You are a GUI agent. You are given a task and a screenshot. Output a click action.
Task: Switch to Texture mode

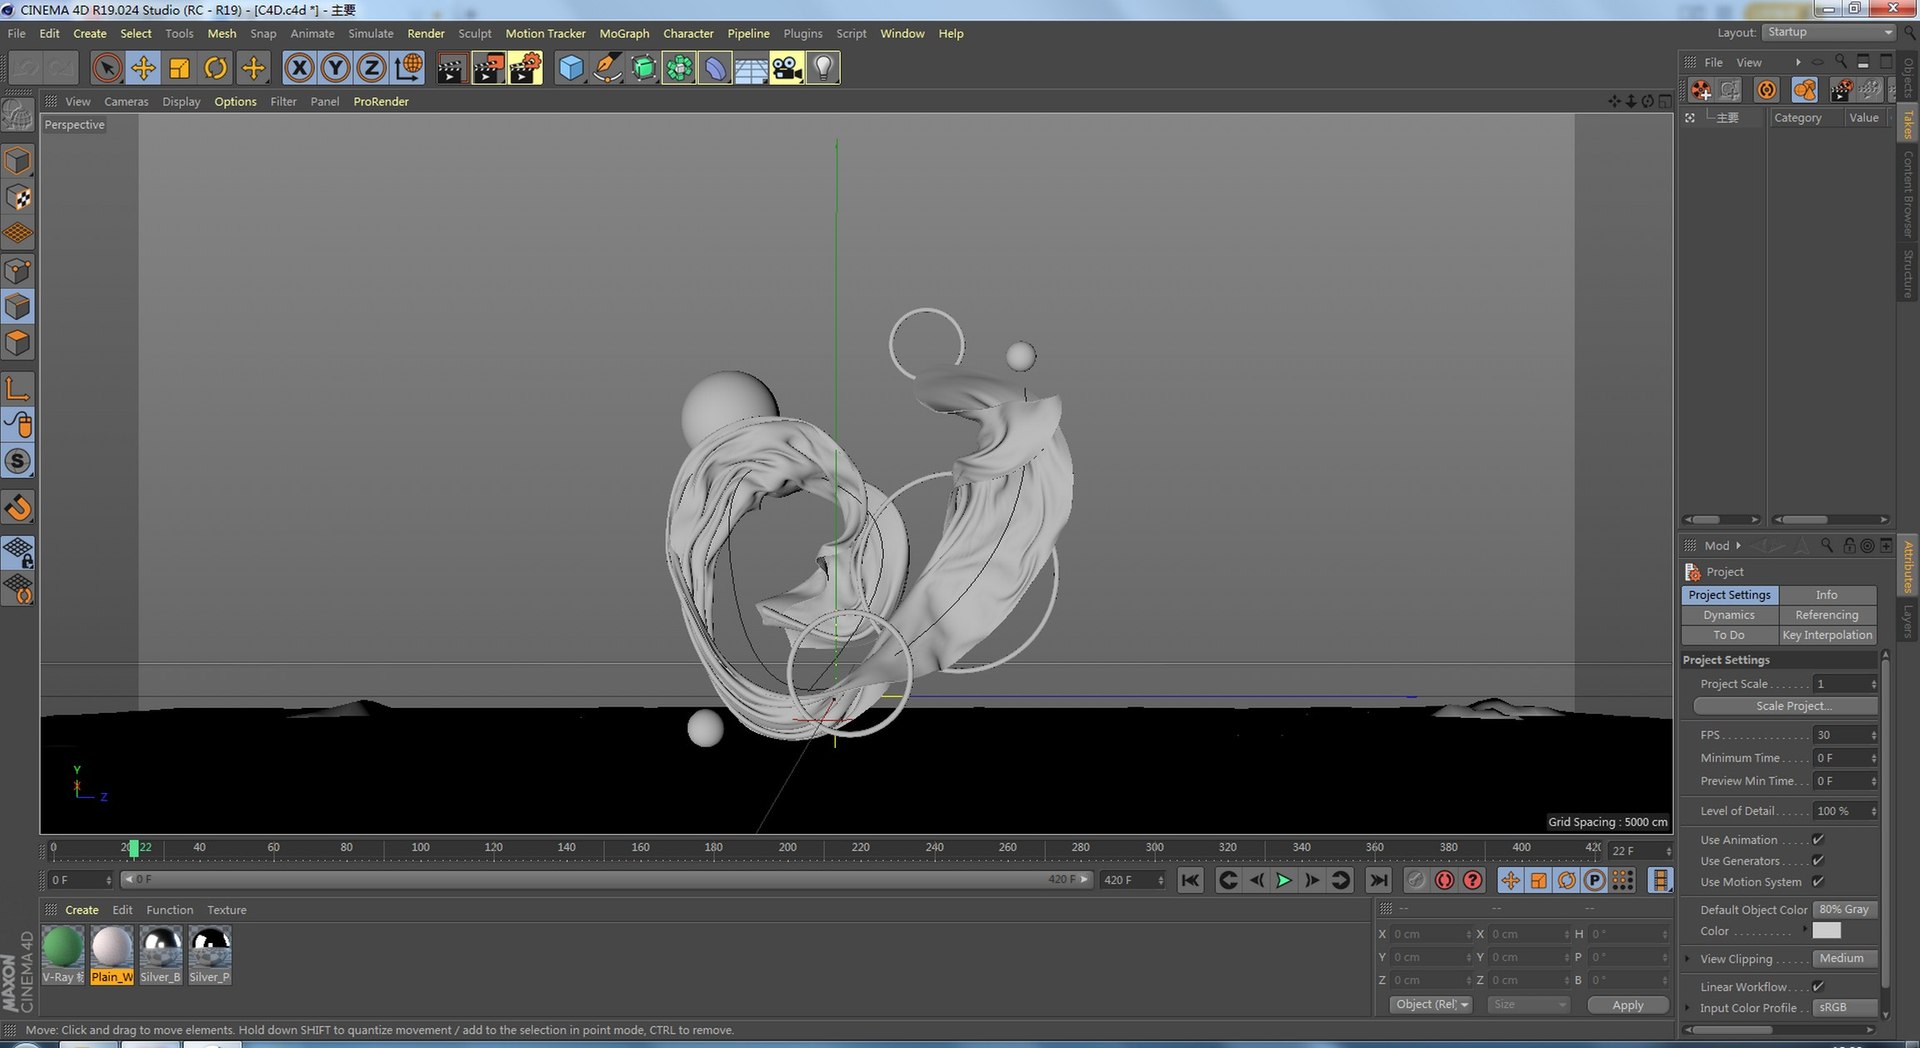tap(18, 197)
